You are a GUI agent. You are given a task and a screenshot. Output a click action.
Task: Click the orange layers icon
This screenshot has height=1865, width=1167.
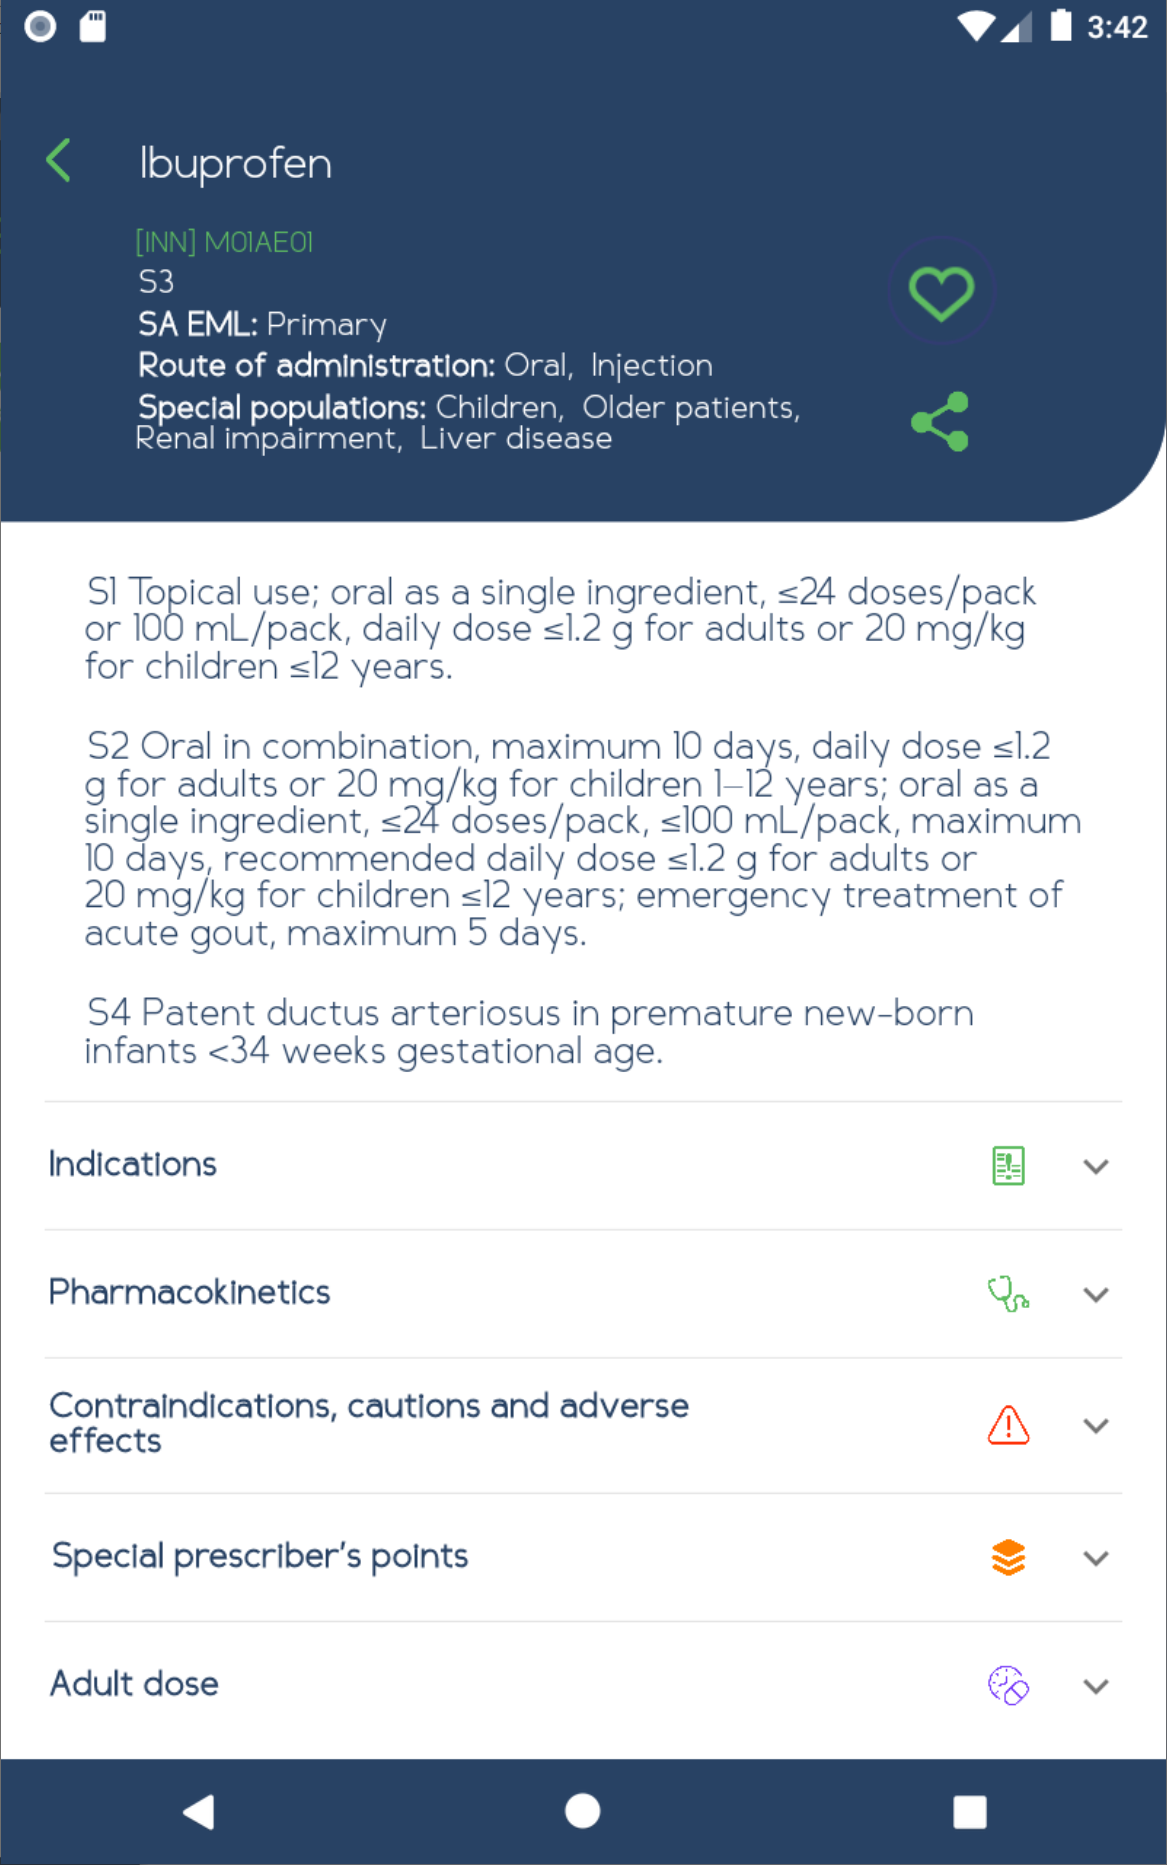pyautogui.click(x=1008, y=1557)
